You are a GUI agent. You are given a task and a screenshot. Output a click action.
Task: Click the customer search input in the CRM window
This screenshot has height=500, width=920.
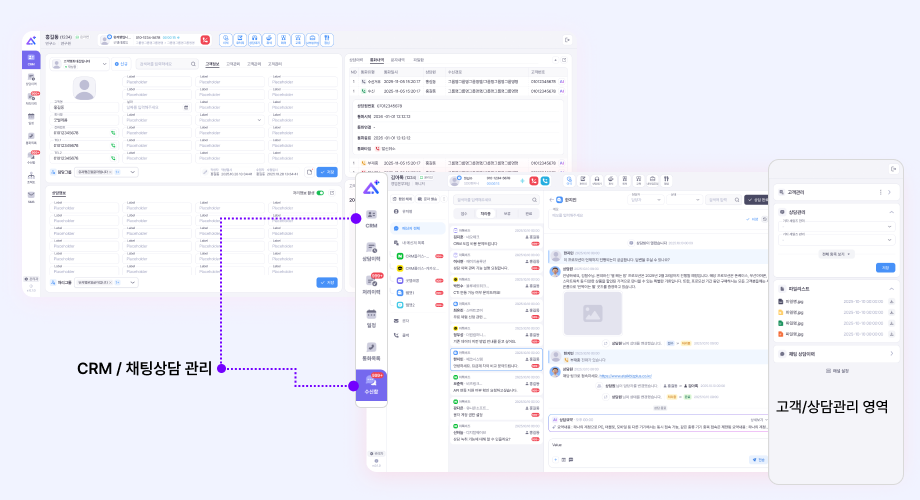167,64
